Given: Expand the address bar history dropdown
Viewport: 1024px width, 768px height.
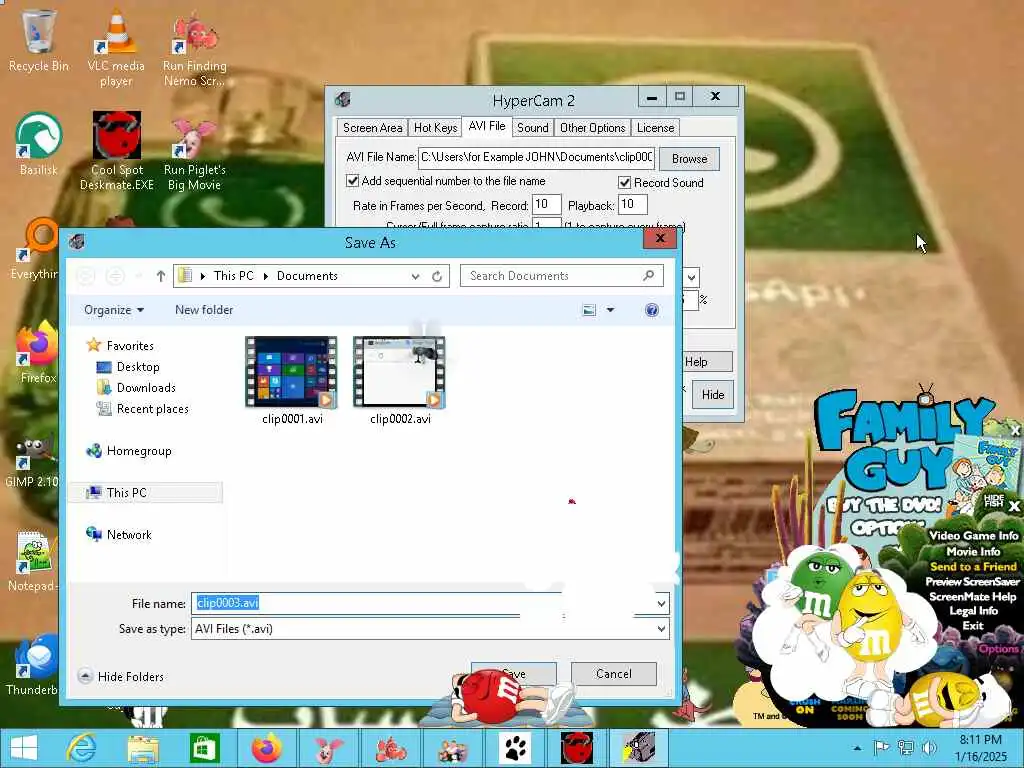Looking at the screenshot, I should (x=415, y=276).
